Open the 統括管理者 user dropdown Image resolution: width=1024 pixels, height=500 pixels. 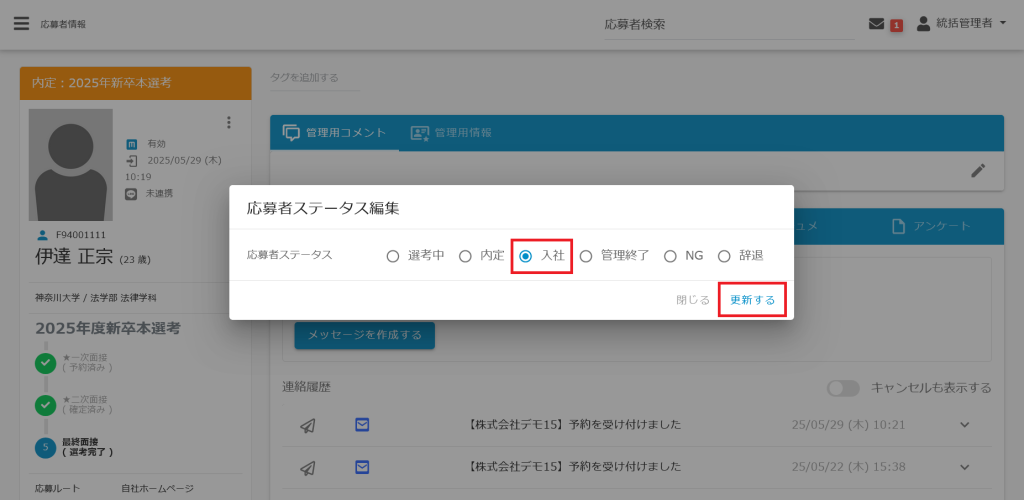(x=962, y=23)
